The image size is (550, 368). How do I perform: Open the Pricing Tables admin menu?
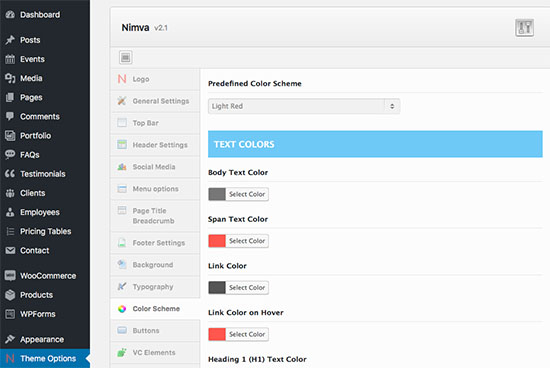click(45, 231)
